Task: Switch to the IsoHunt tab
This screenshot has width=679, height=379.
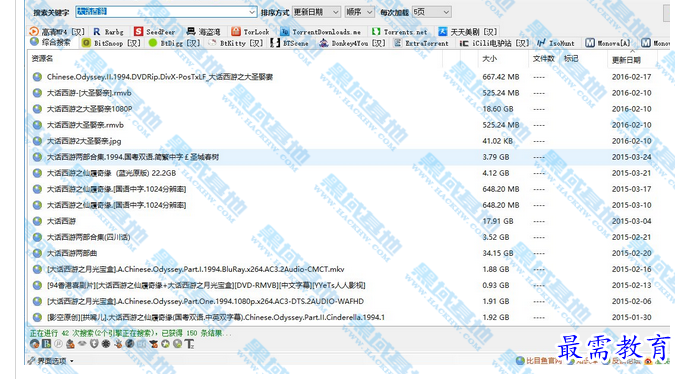Action: point(556,43)
